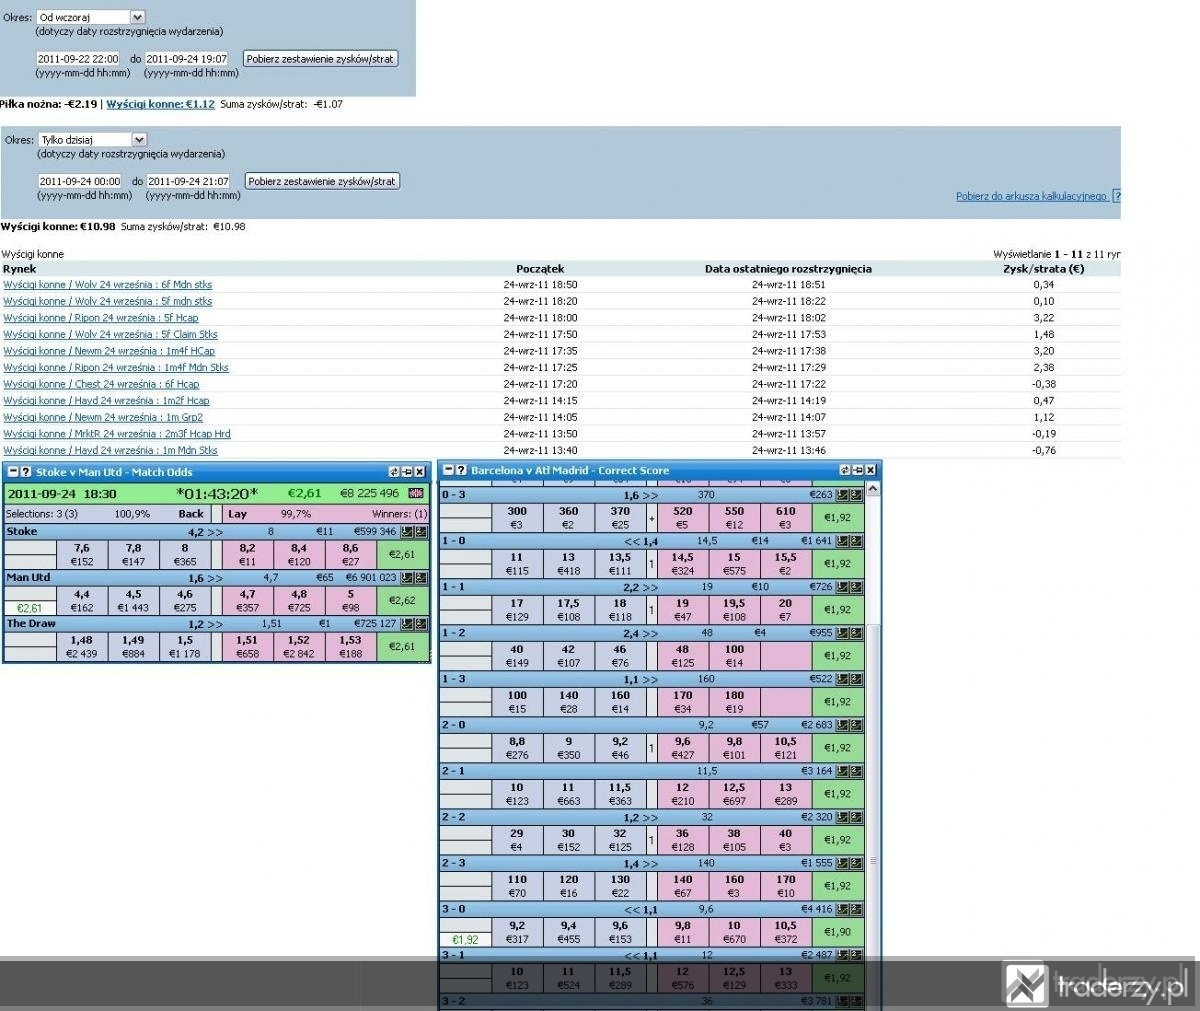Screen dimensions: 1200x1011
Task: Expand Man Utd row with the 1,6 >> arrows
Action: (205, 578)
